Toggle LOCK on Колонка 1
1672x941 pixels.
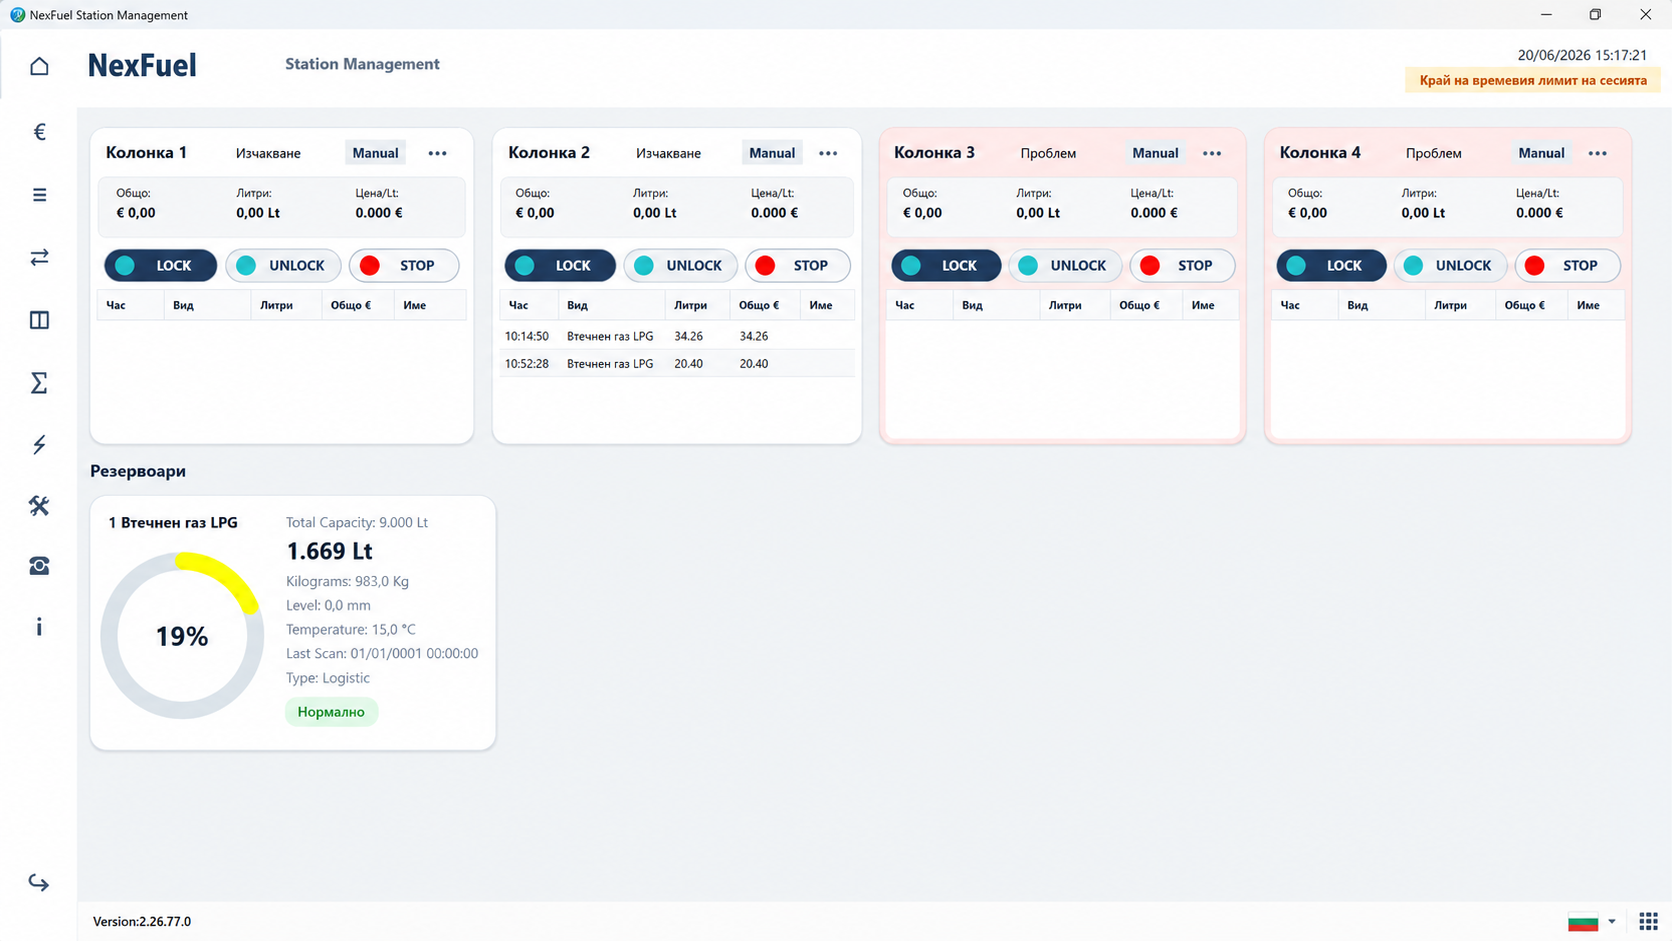(161, 265)
